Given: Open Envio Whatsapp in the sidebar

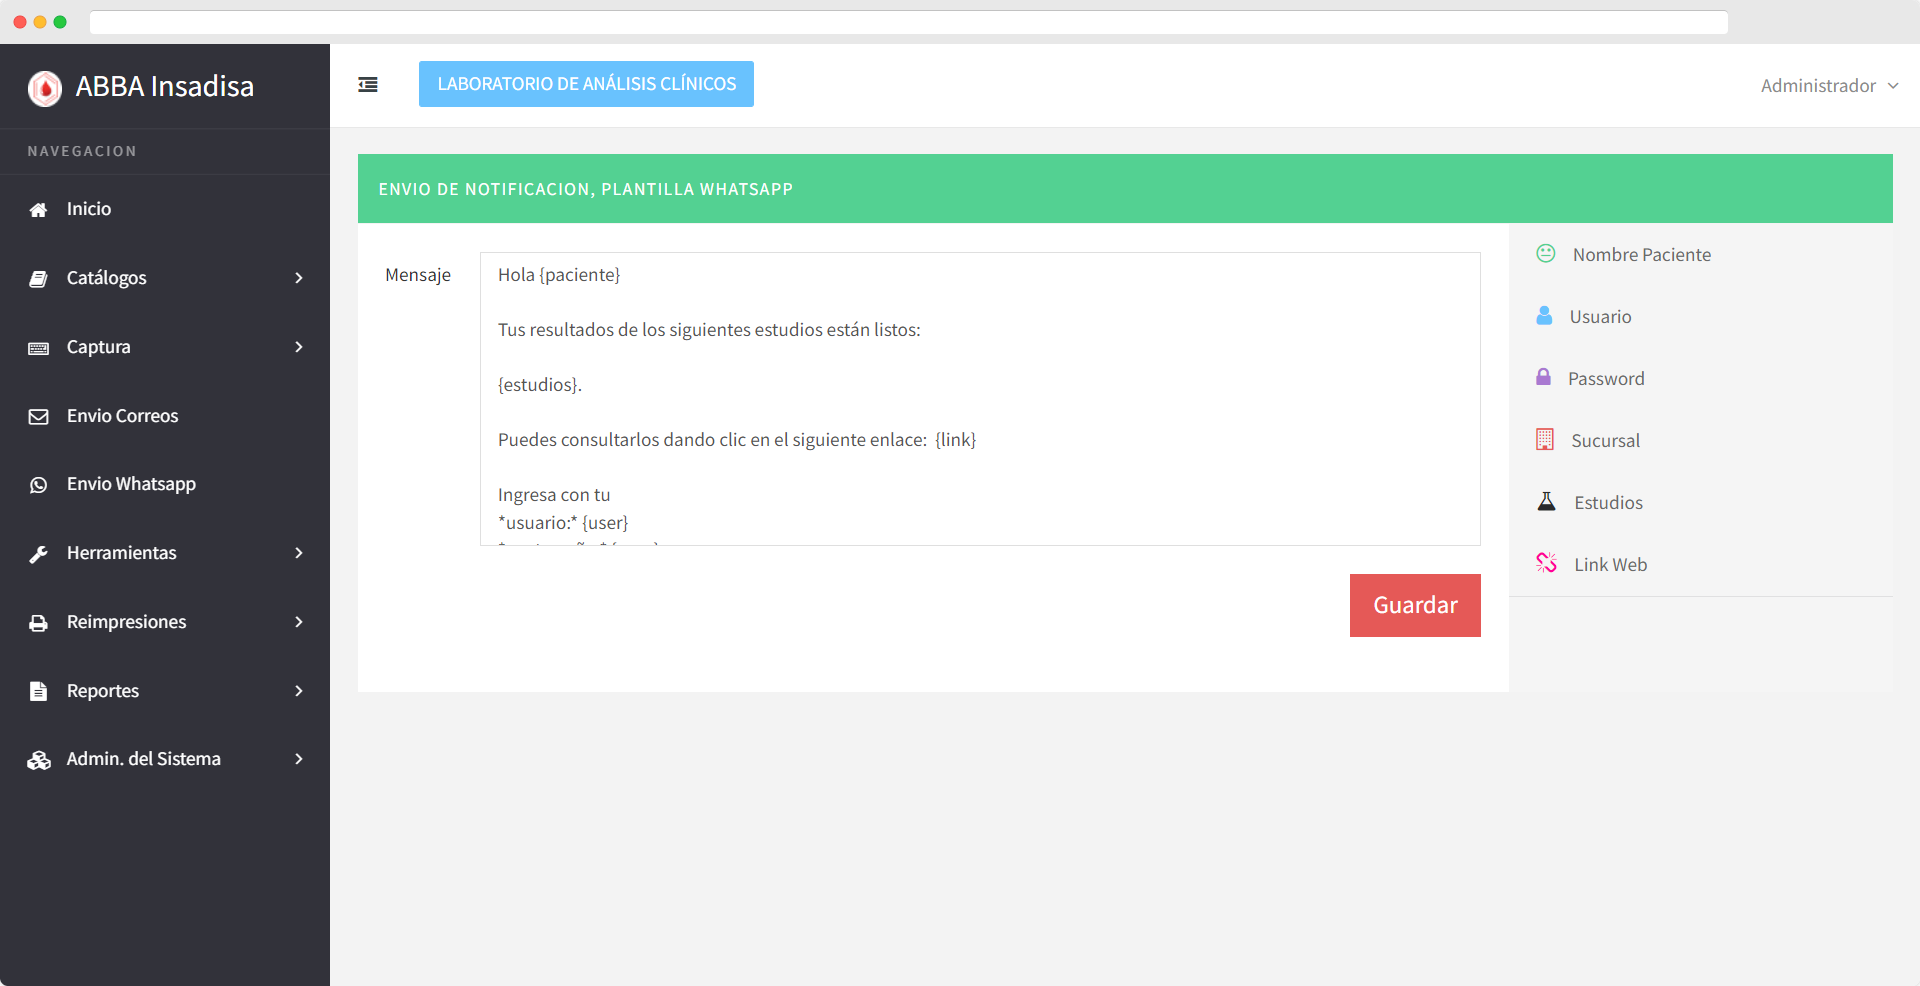Looking at the screenshot, I should pos(165,484).
